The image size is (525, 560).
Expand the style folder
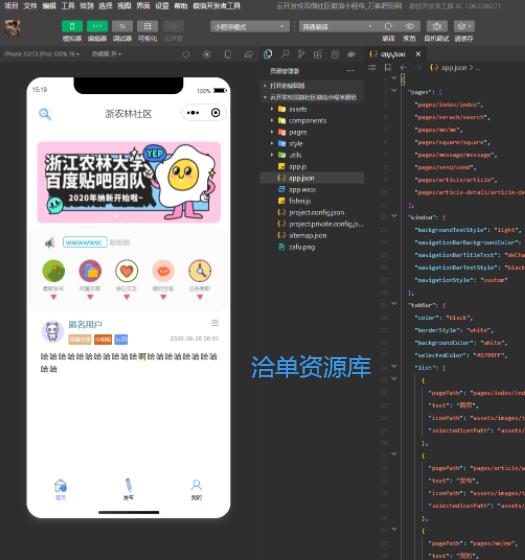[295, 143]
